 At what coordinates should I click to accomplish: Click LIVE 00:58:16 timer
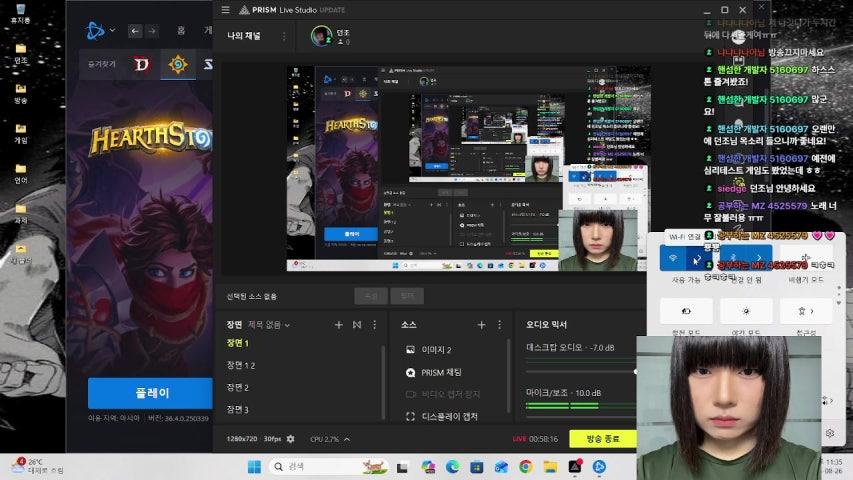(535, 439)
